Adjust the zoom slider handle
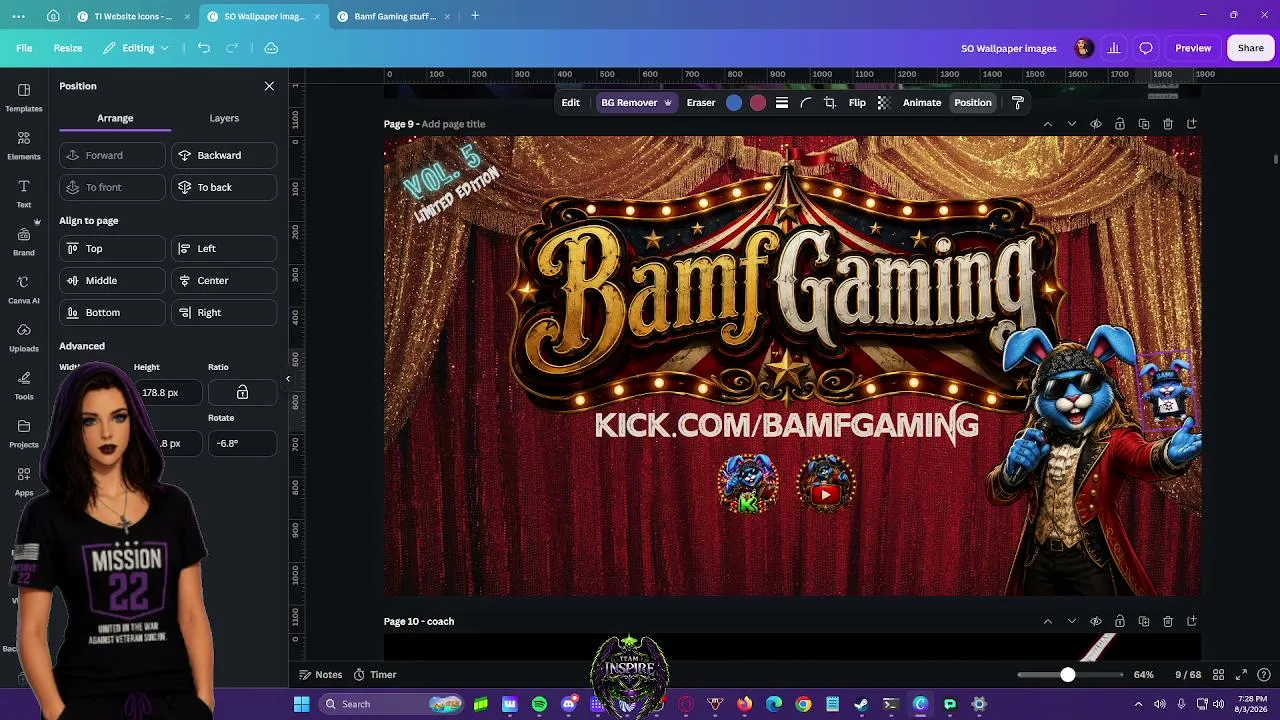This screenshot has width=1280, height=720. (x=1068, y=675)
